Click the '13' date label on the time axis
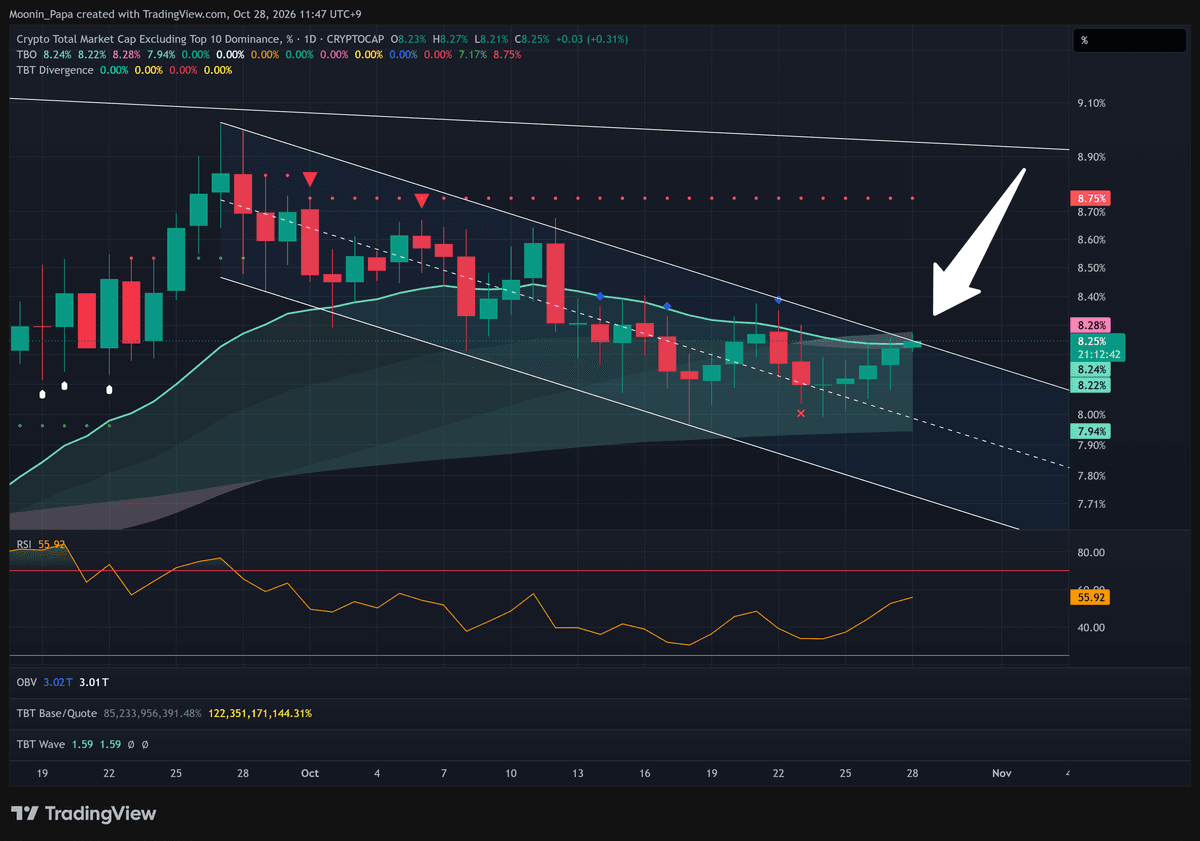This screenshot has height=841, width=1200. [578, 774]
